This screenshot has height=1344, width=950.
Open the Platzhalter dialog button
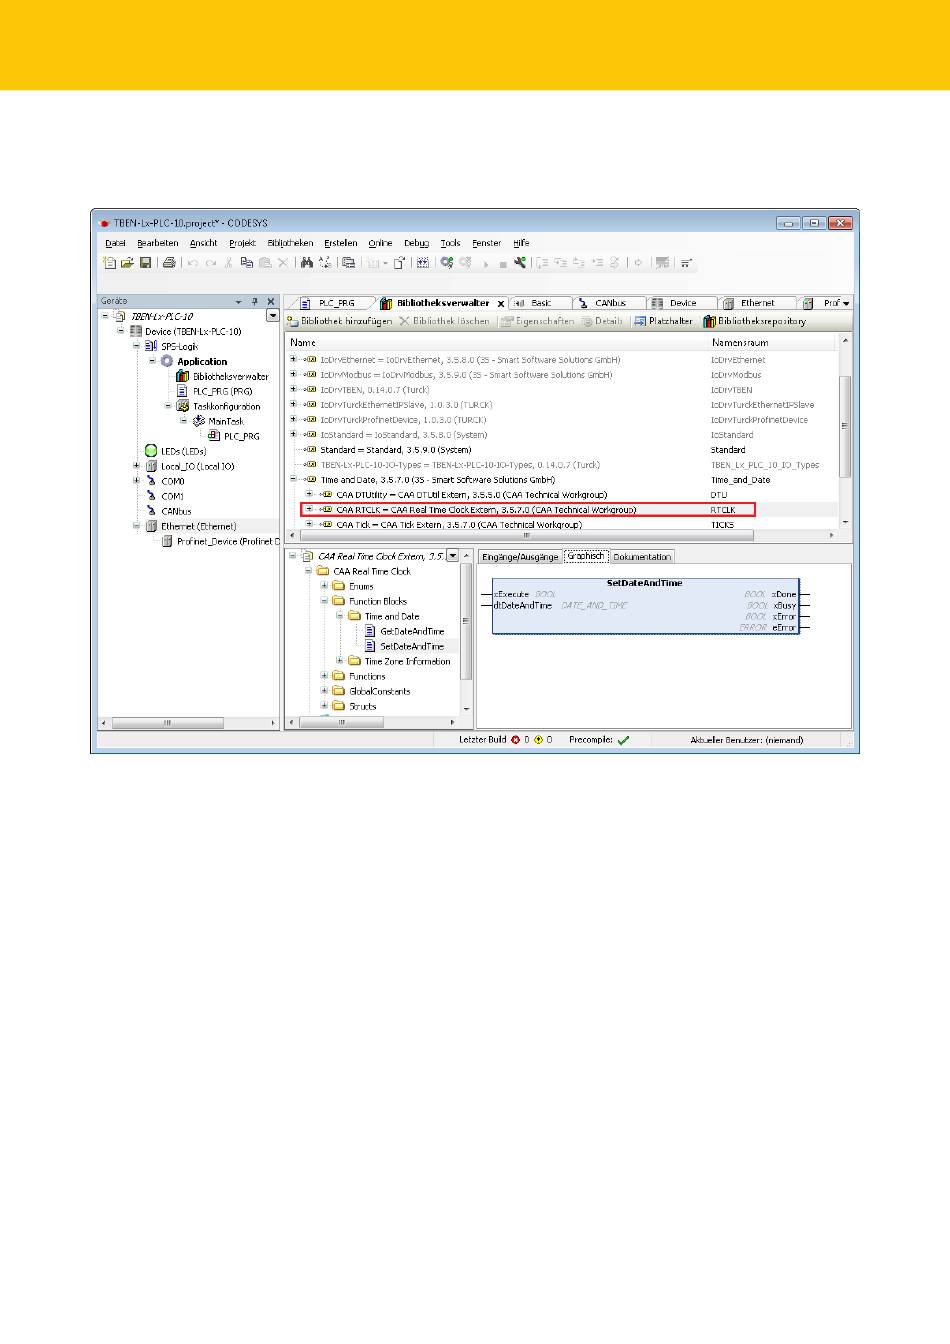click(x=664, y=321)
